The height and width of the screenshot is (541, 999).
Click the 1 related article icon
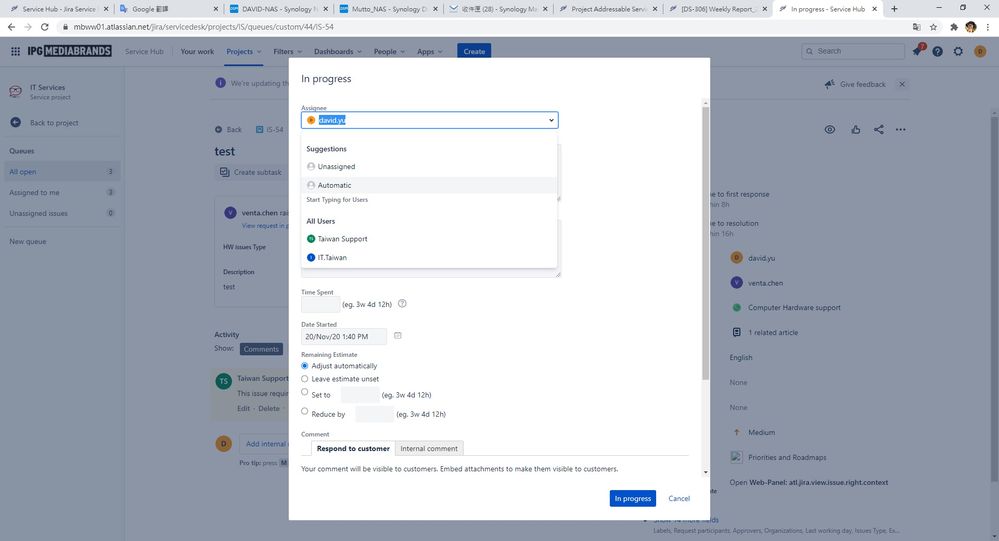coord(737,332)
